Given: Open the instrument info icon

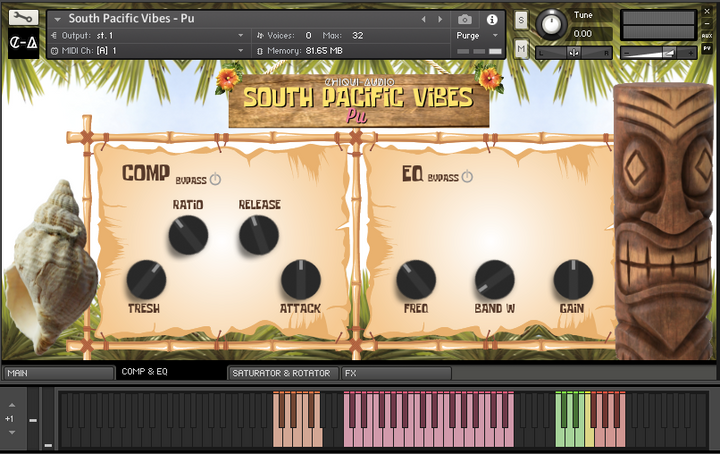Looking at the screenshot, I should click(492, 19).
